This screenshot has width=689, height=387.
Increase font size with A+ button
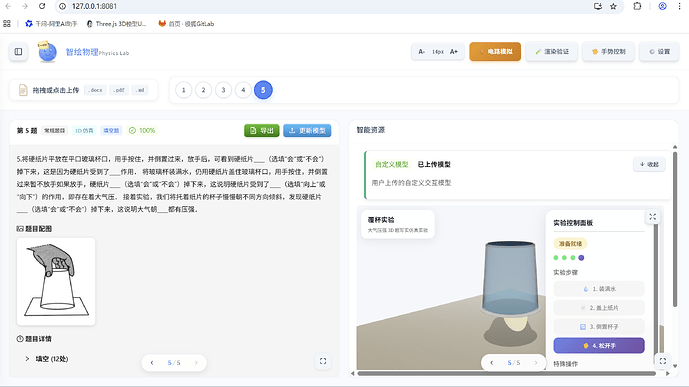pos(454,52)
